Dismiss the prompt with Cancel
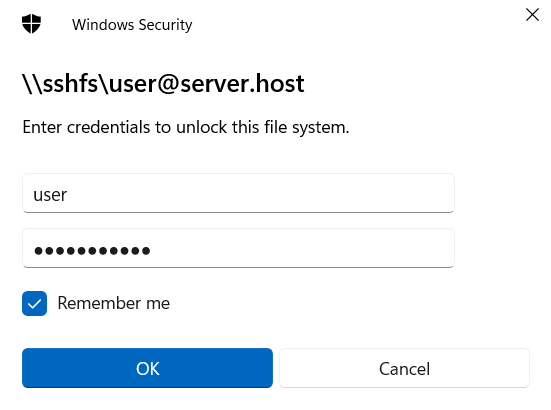 tap(404, 368)
